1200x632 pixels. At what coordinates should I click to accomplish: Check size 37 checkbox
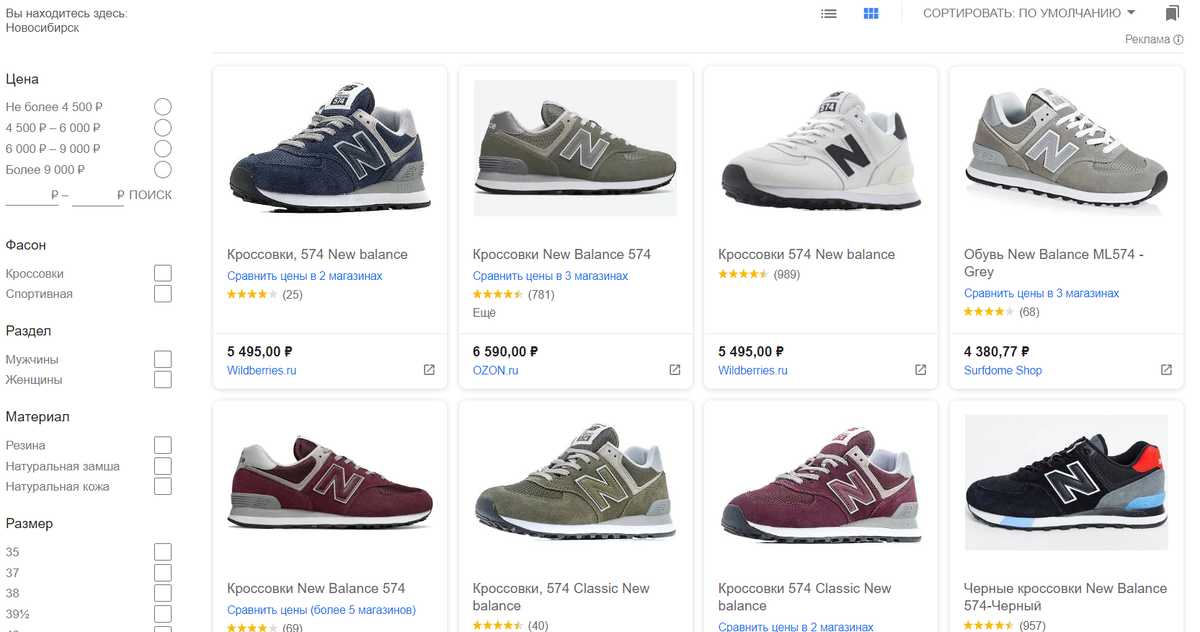coord(163,573)
